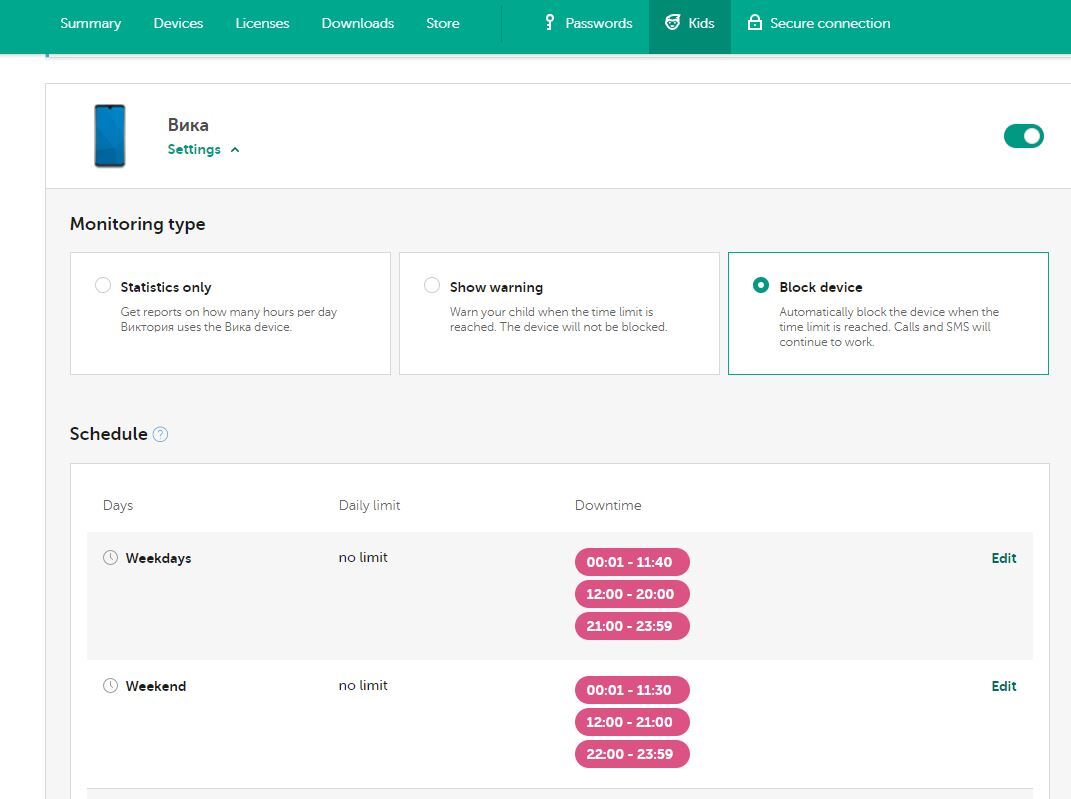Click the weekdays 12:00 - 20:00 downtime badge
This screenshot has height=799, width=1071.
[x=631, y=594]
